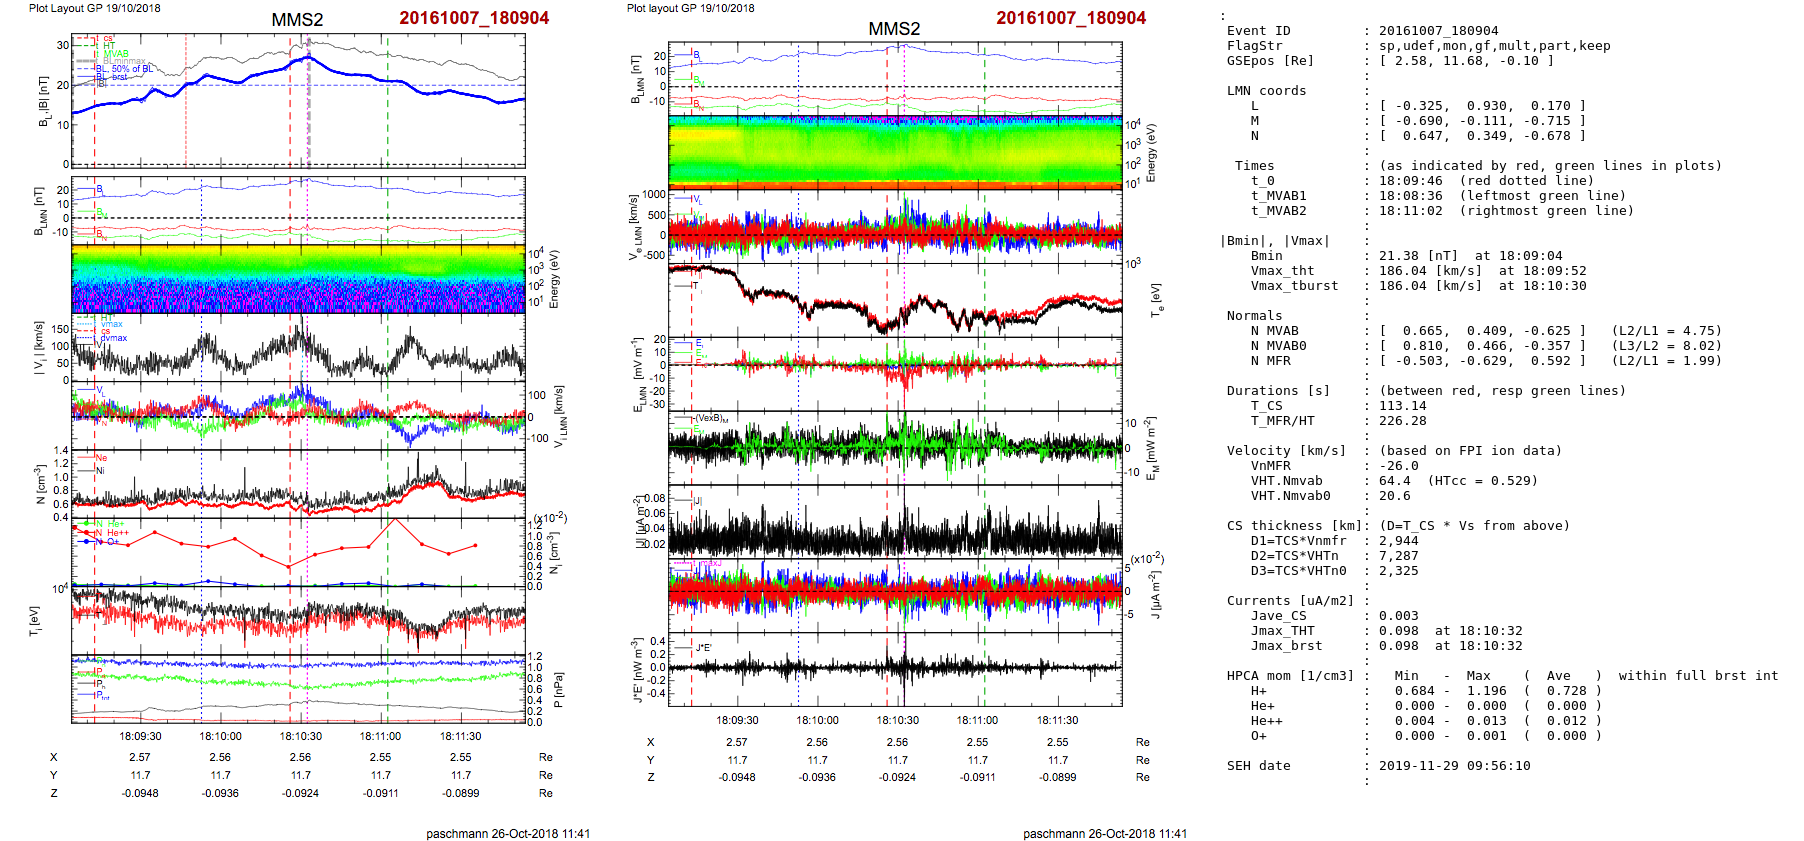Screen dimensions: 1804x841
Task: Click red 20161007_180904 label on left plot
Action: point(474,18)
